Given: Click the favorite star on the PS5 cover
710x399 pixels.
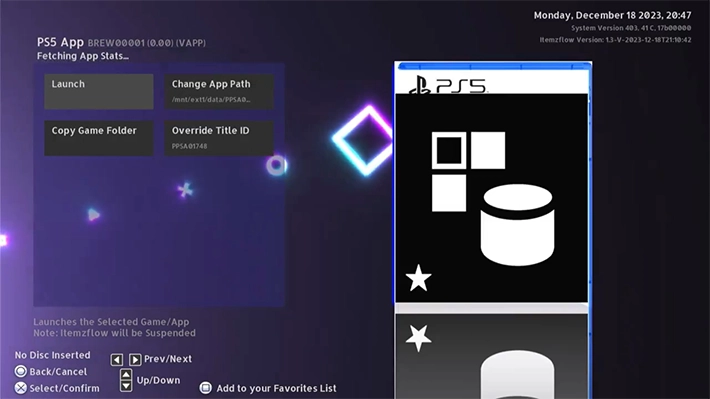Looking at the screenshot, I should [x=418, y=278].
